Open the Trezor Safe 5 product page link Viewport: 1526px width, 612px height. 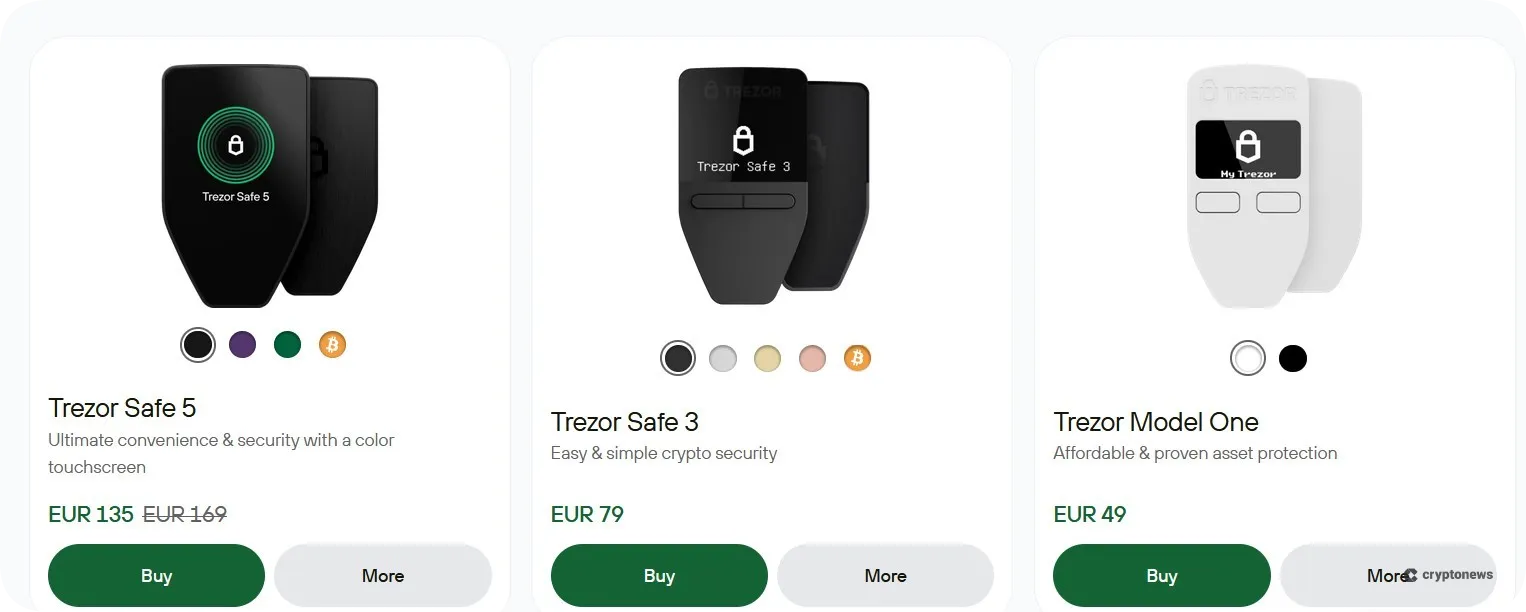(x=122, y=408)
